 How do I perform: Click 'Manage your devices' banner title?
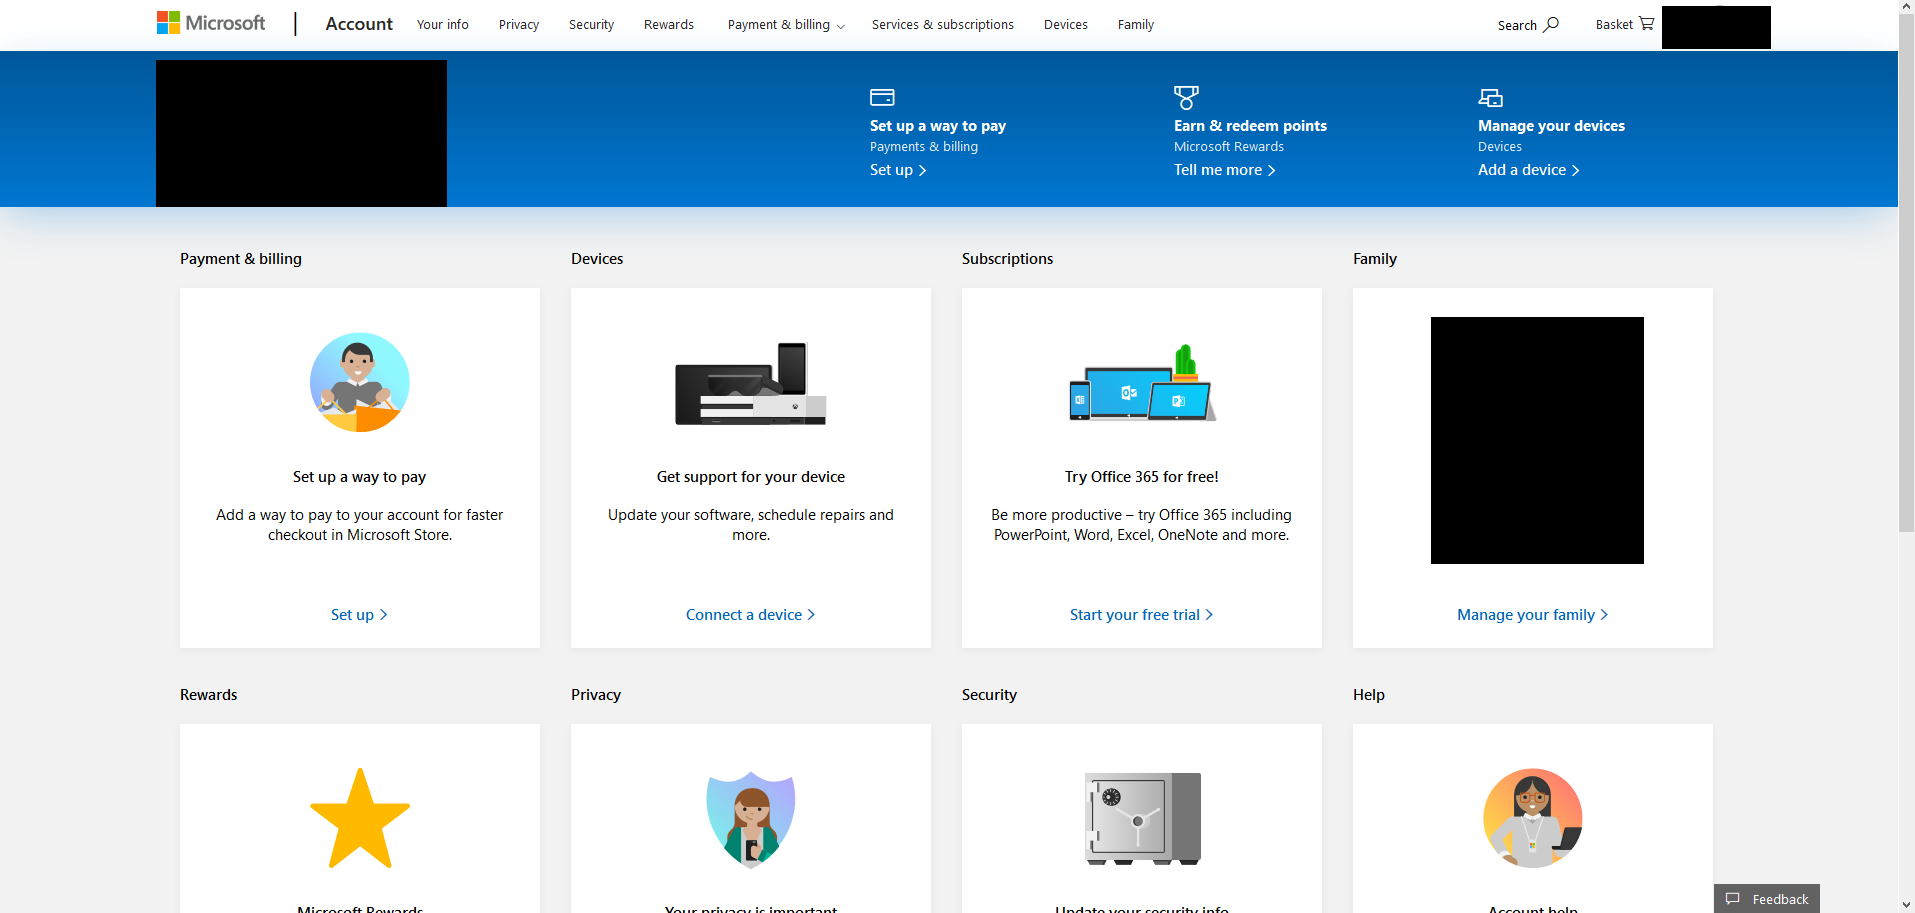coord(1551,126)
